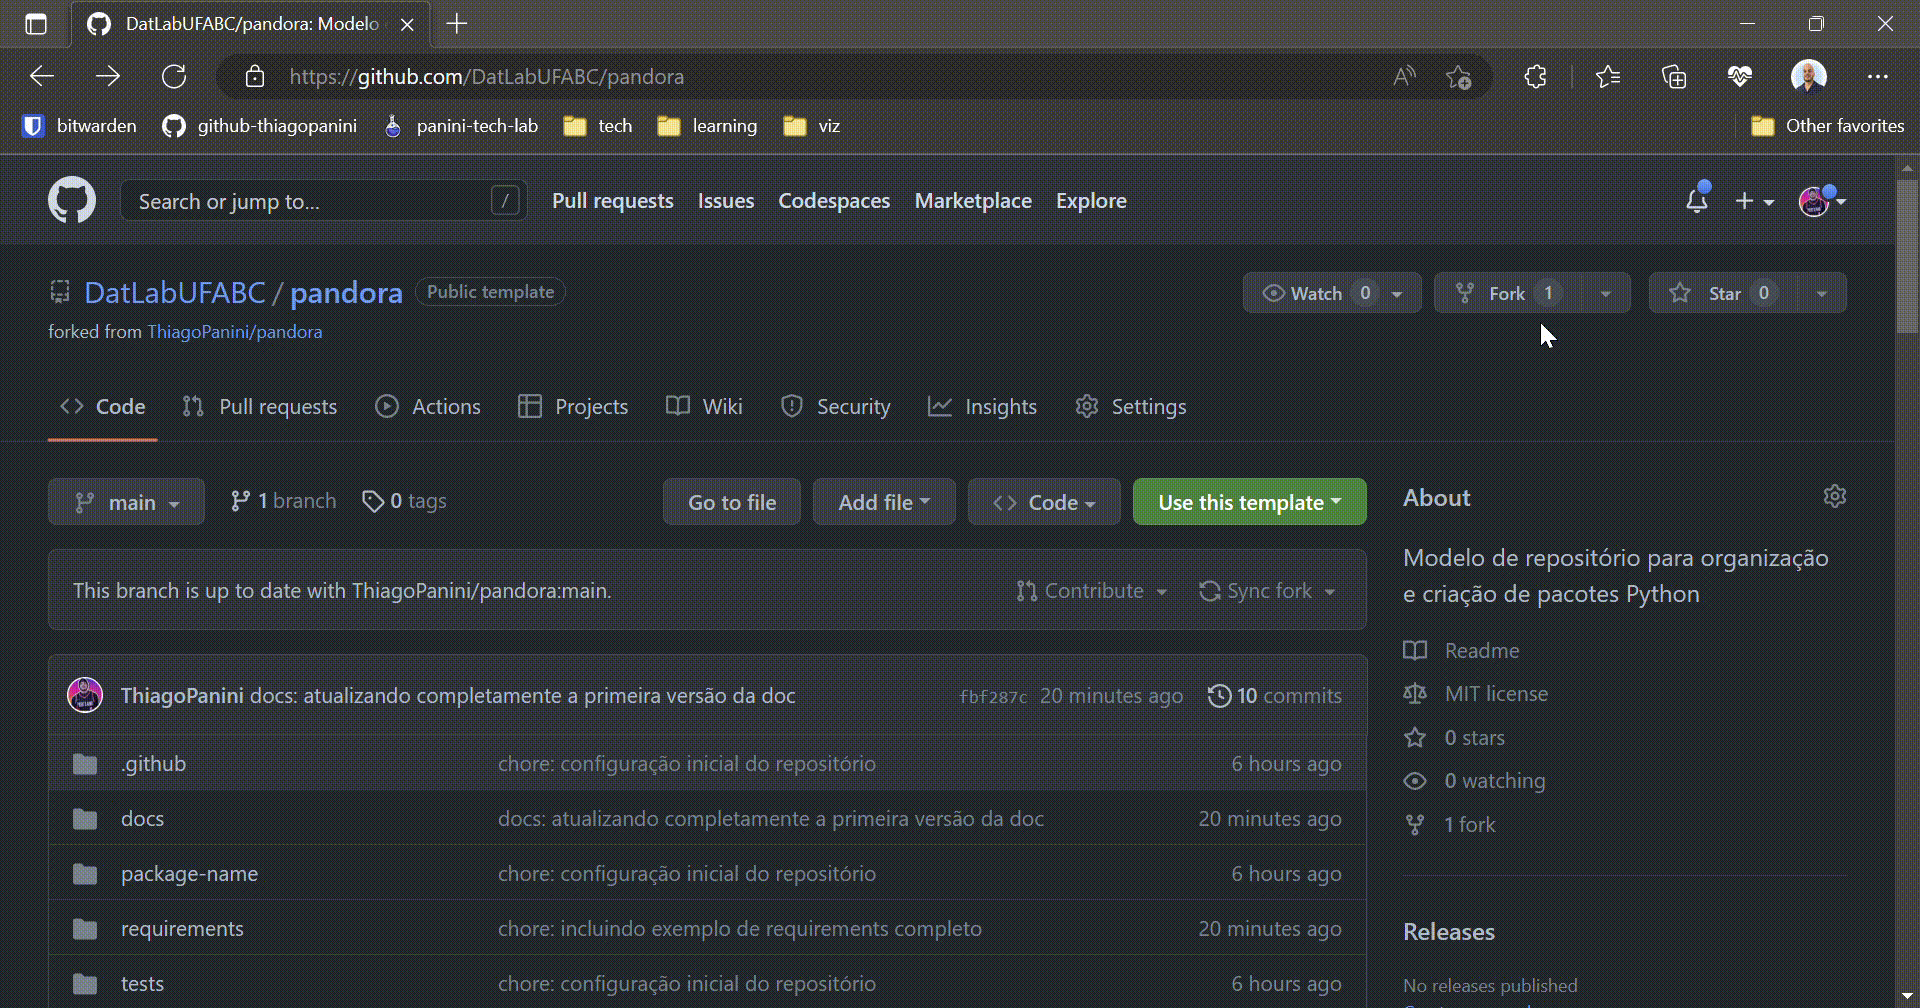Open the learning bookmarks folder

tap(707, 126)
